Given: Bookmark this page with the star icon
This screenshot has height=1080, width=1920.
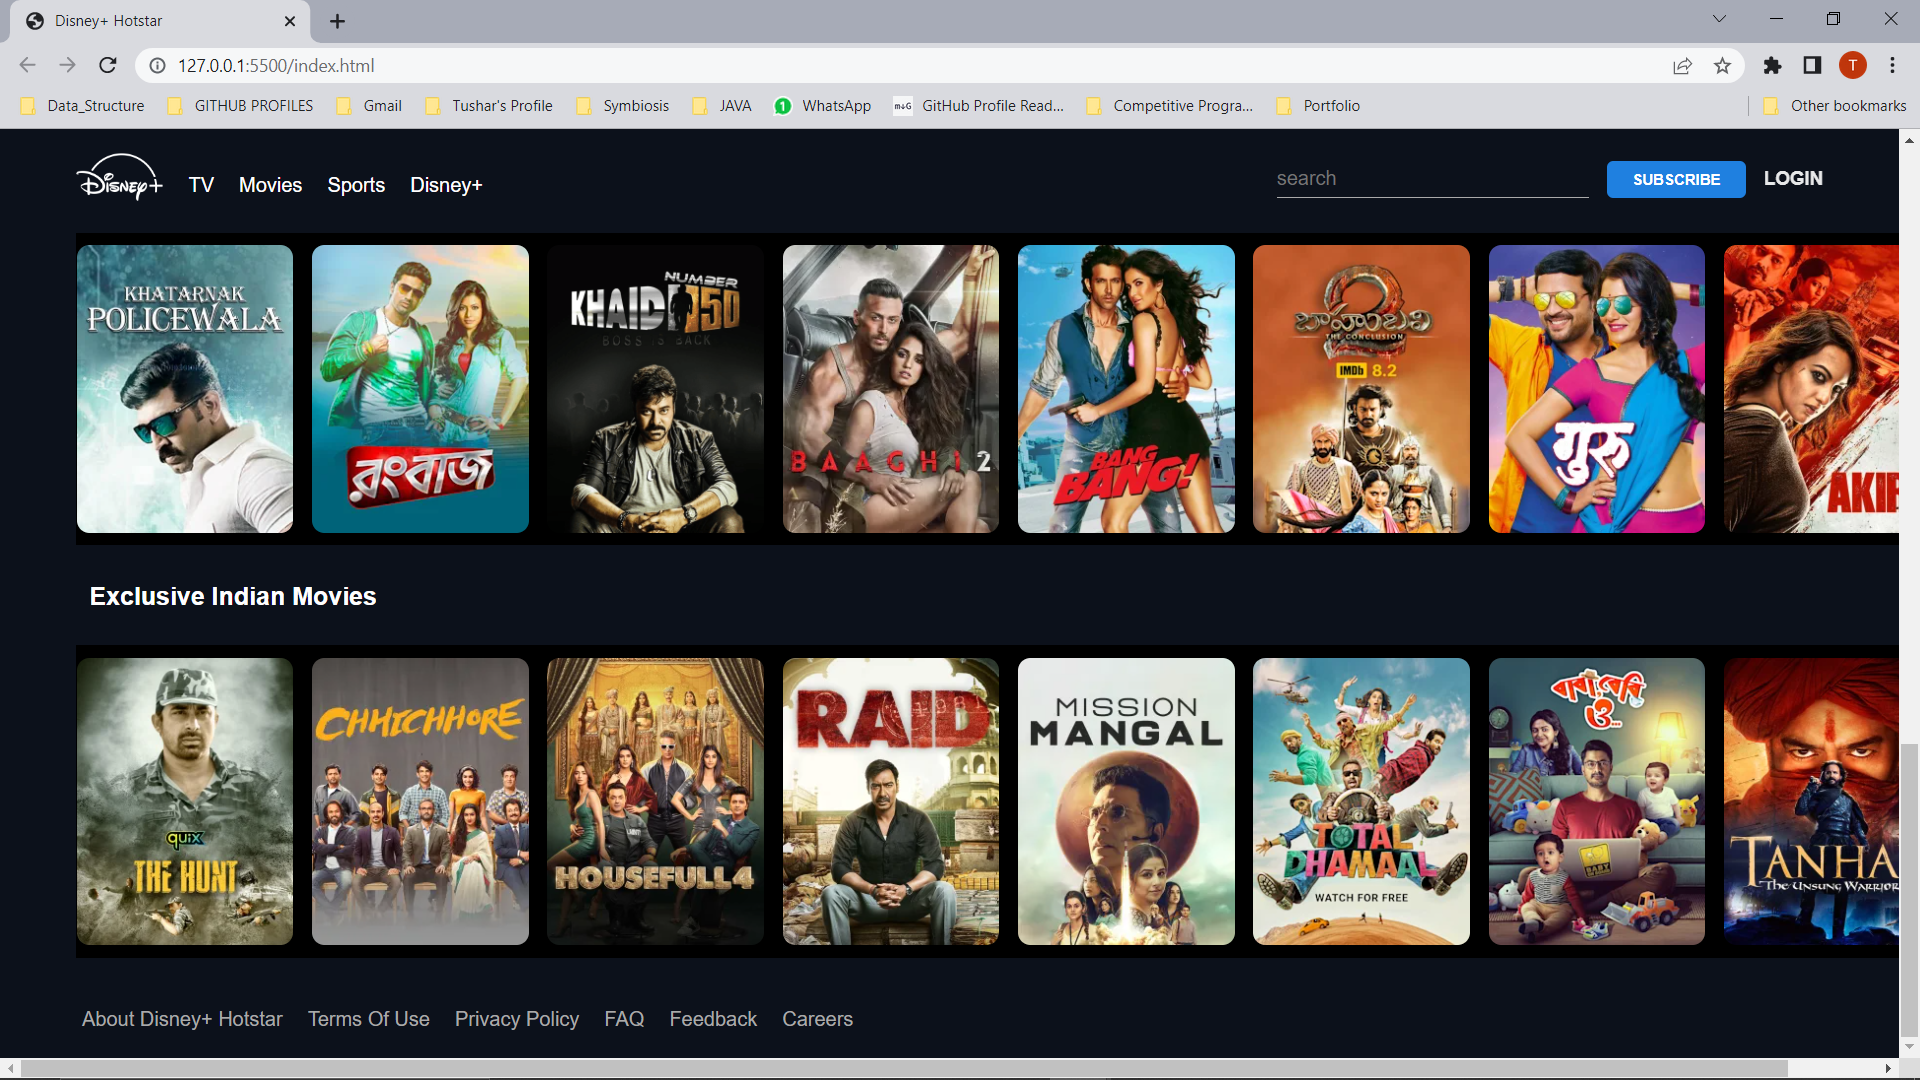Looking at the screenshot, I should pos(1722,65).
